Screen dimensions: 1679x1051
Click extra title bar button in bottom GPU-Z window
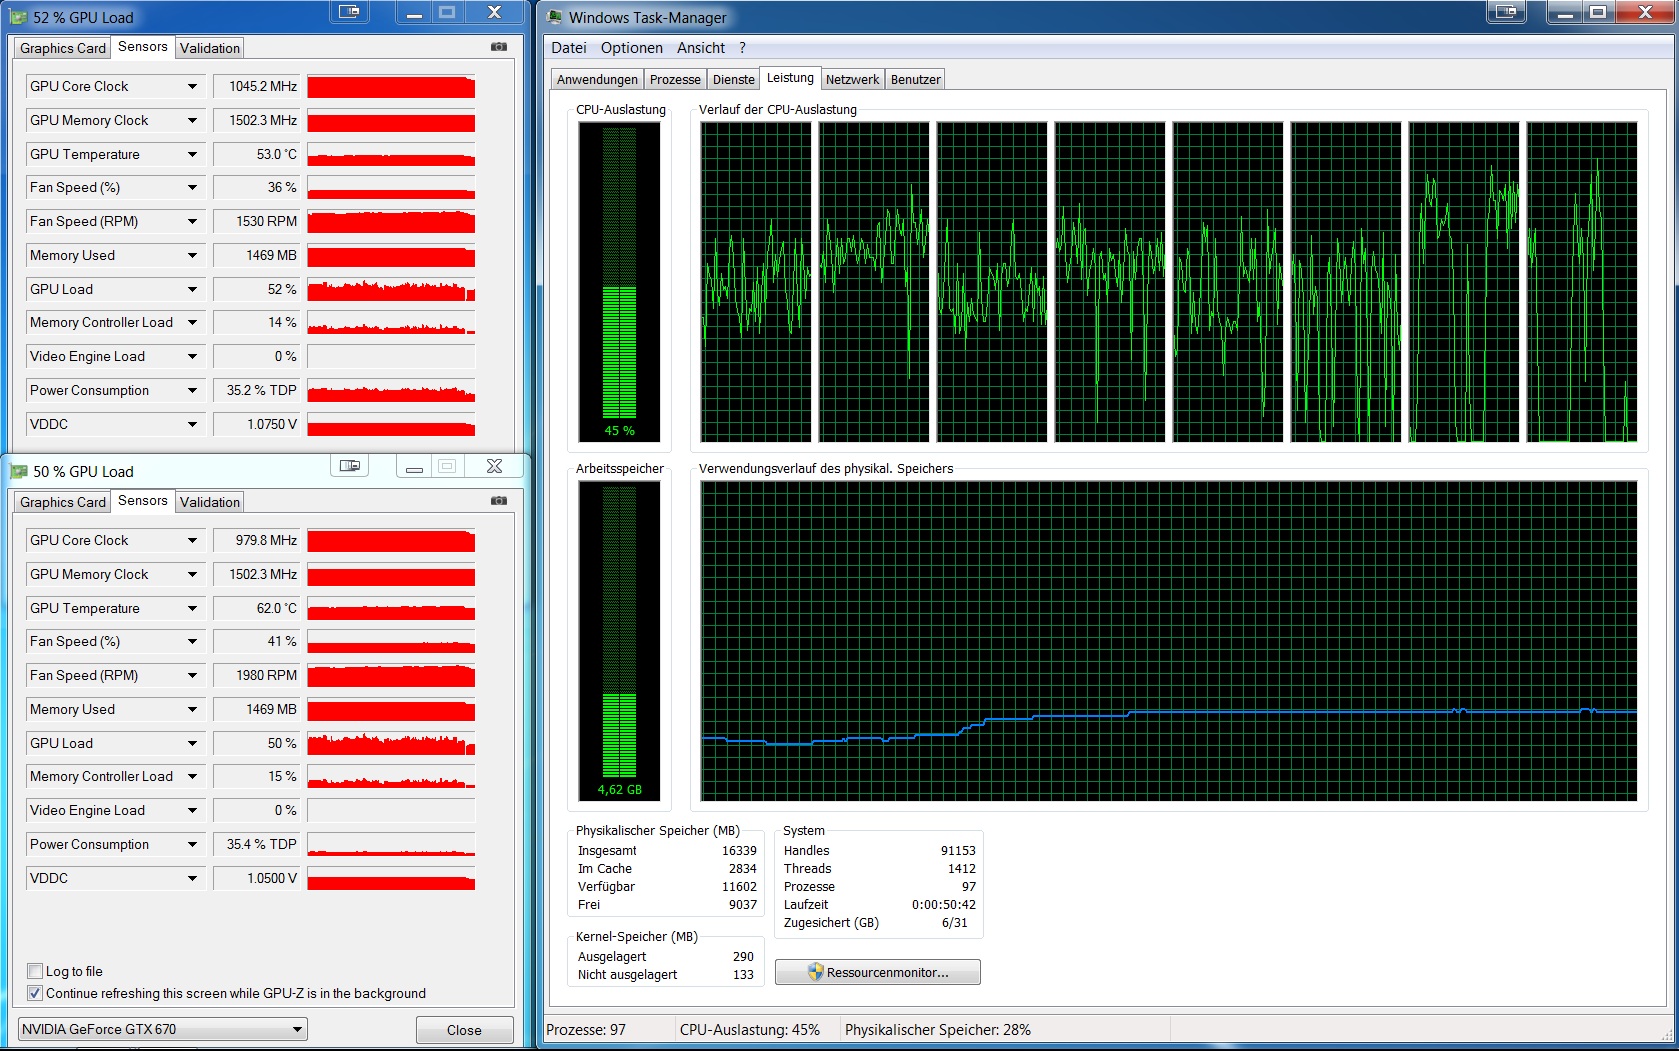tap(349, 466)
